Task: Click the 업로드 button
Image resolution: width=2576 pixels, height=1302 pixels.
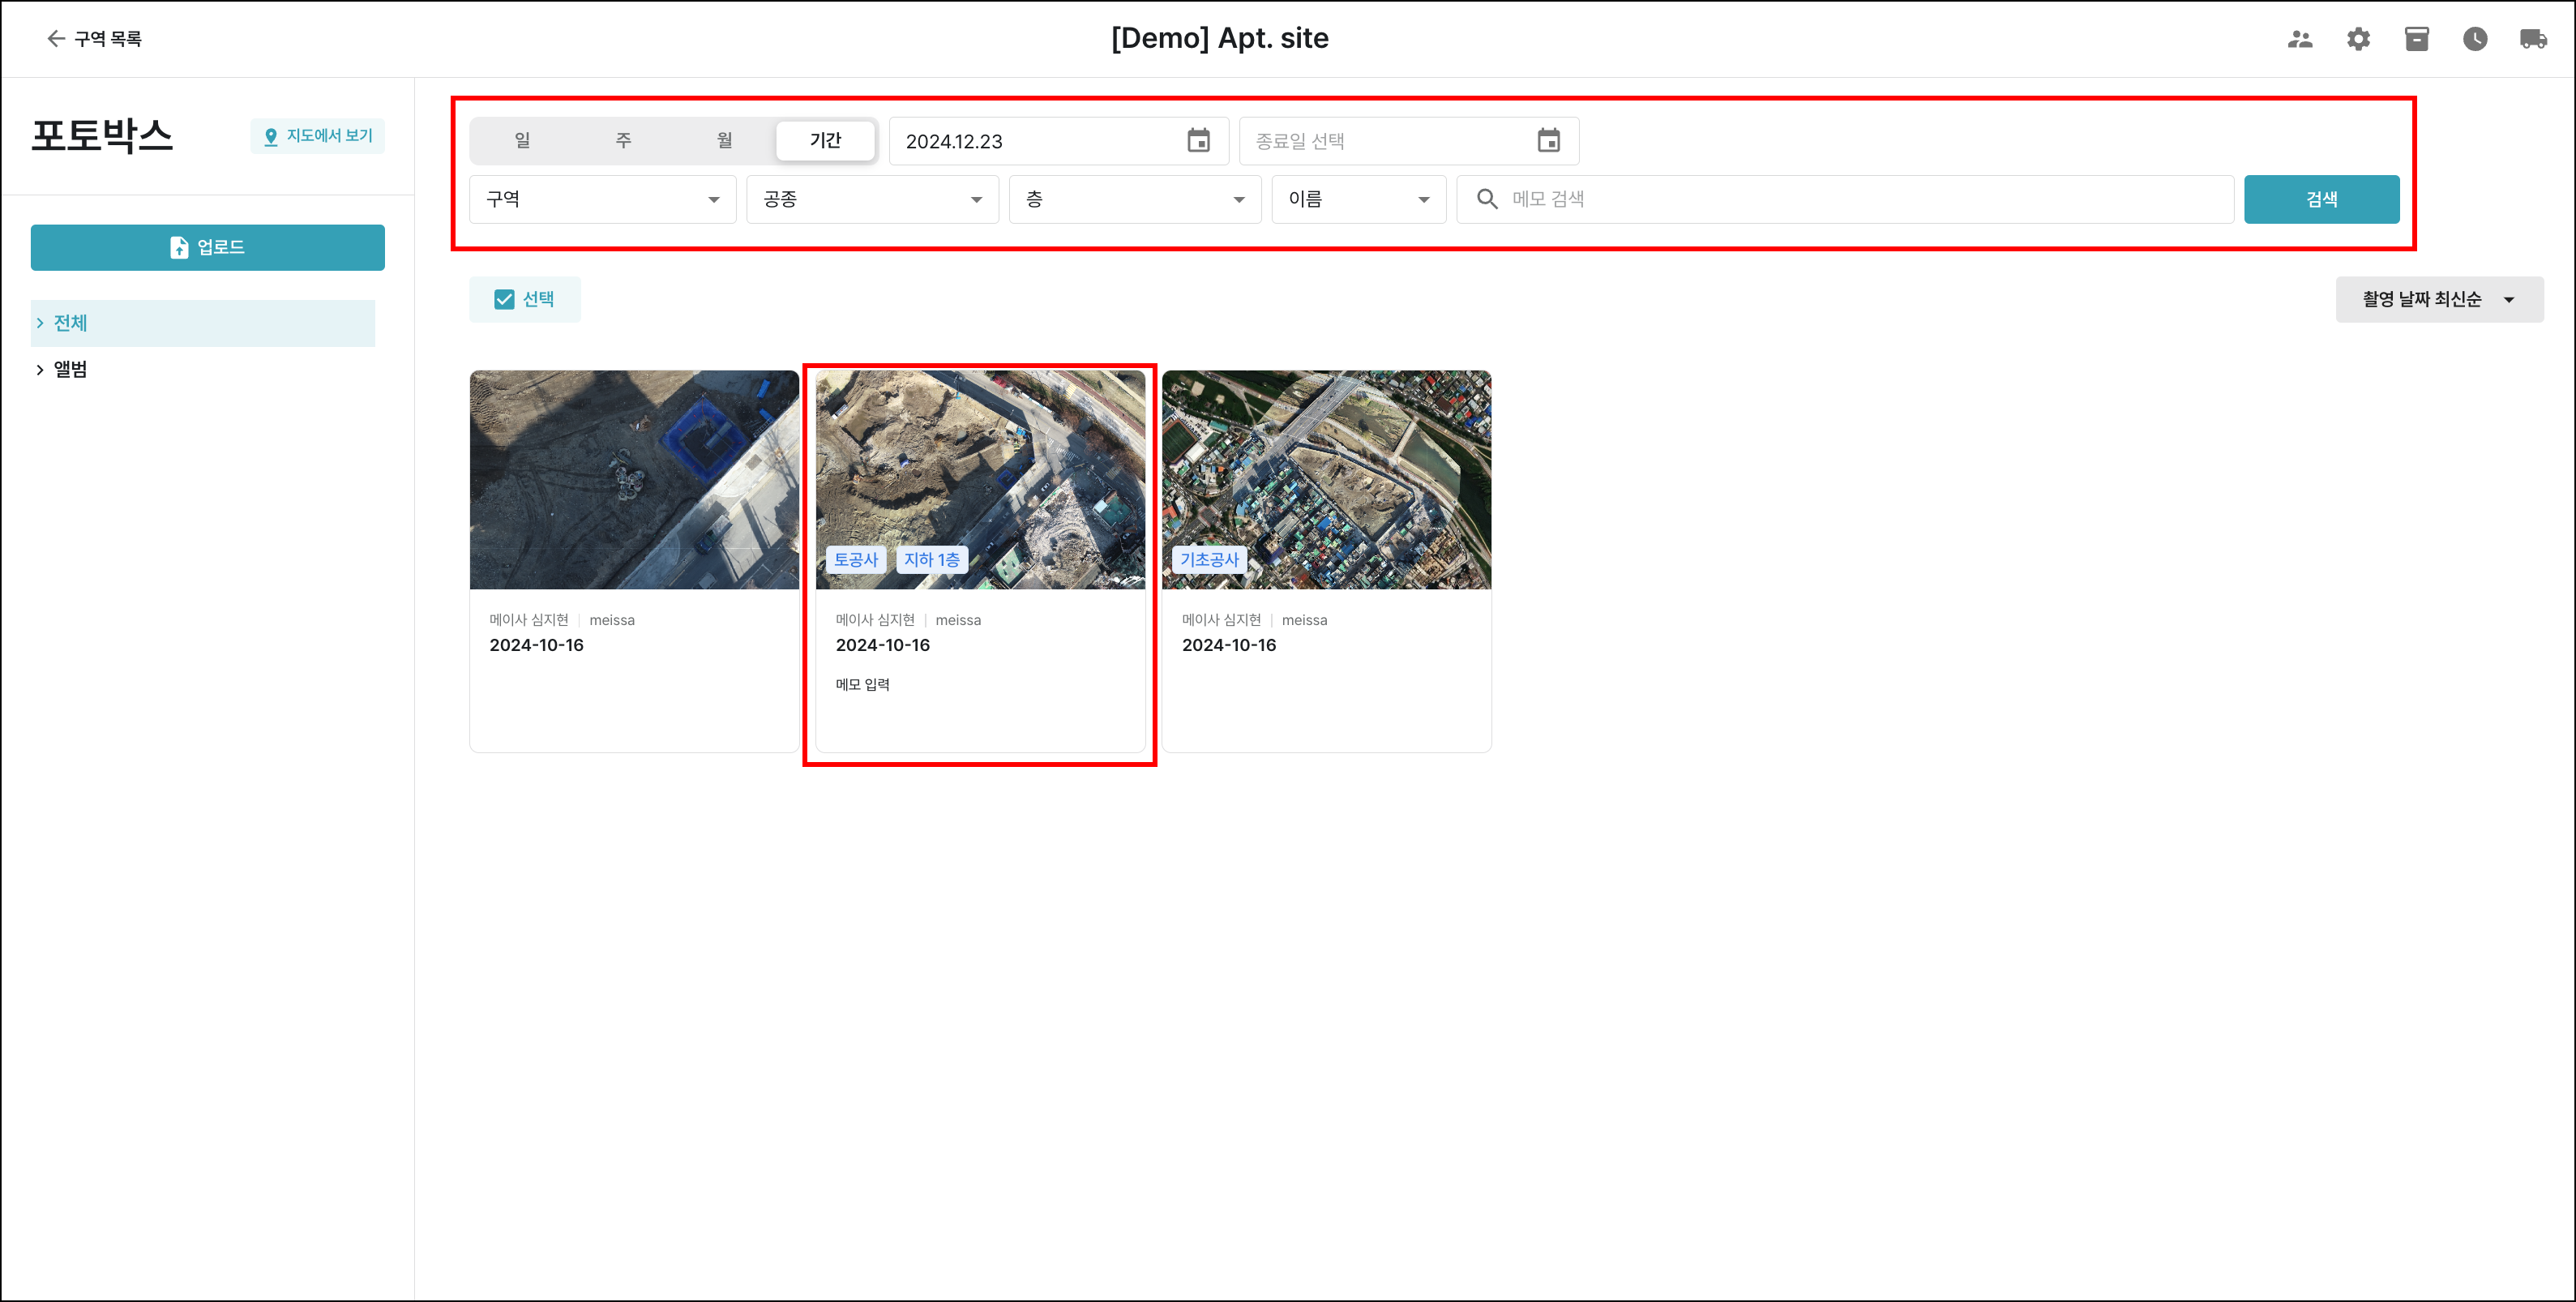Action: pyautogui.click(x=207, y=247)
